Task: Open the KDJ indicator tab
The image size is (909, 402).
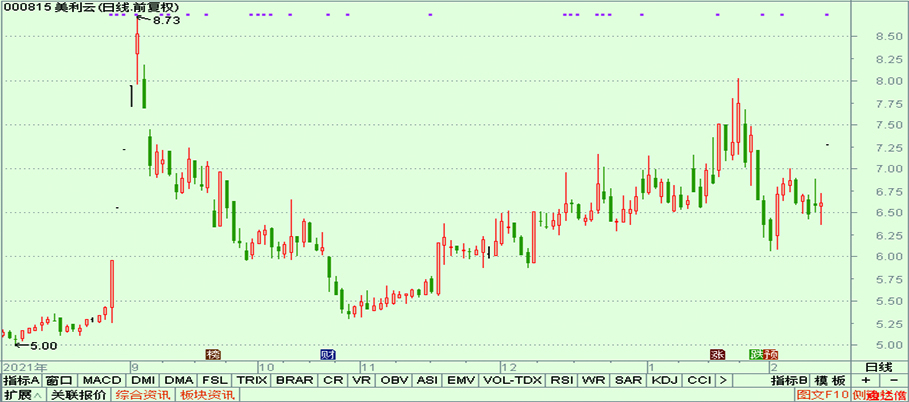Action: pyautogui.click(x=664, y=381)
